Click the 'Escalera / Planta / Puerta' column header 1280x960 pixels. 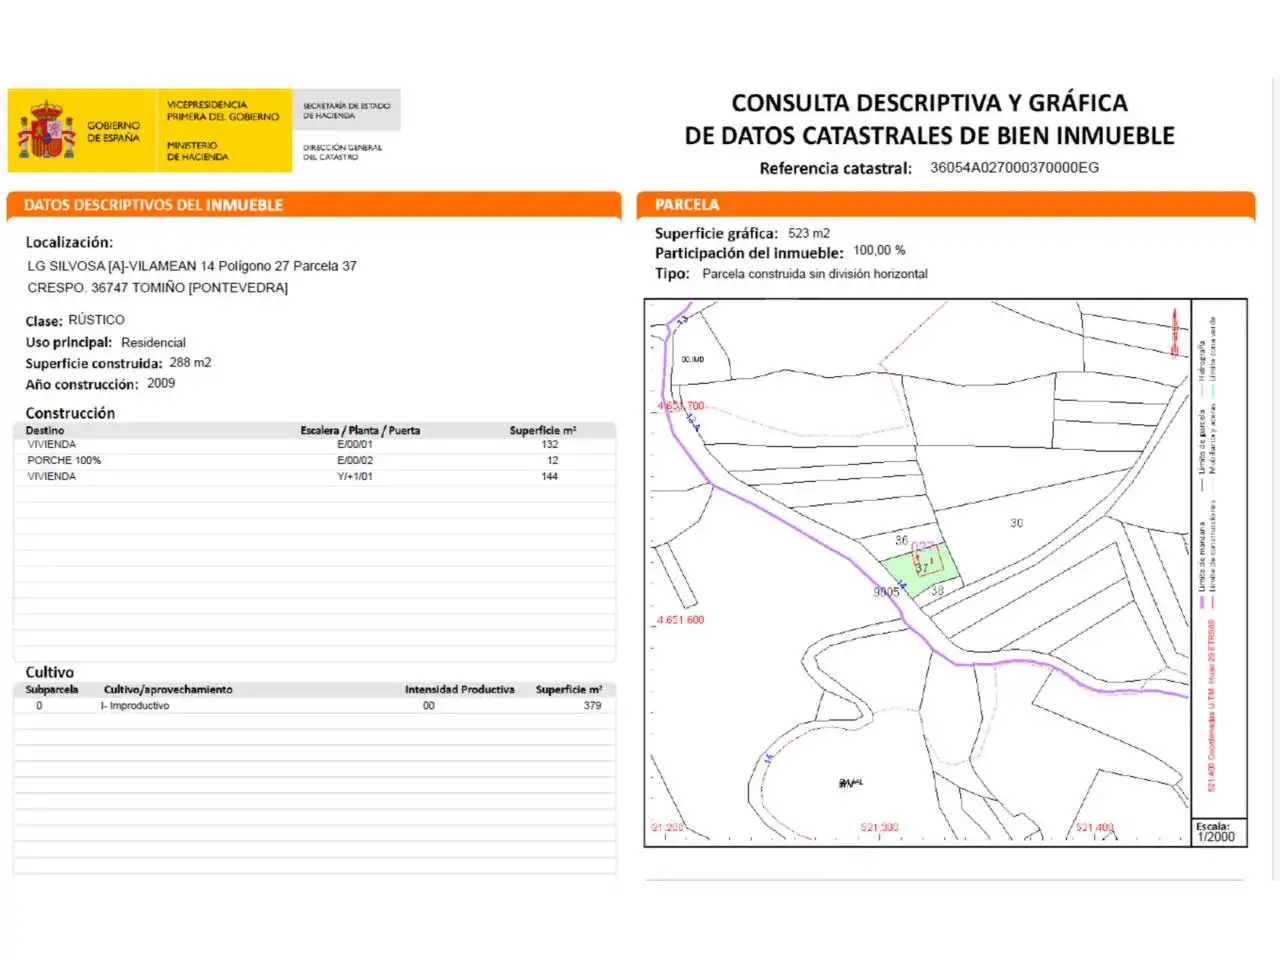point(360,430)
